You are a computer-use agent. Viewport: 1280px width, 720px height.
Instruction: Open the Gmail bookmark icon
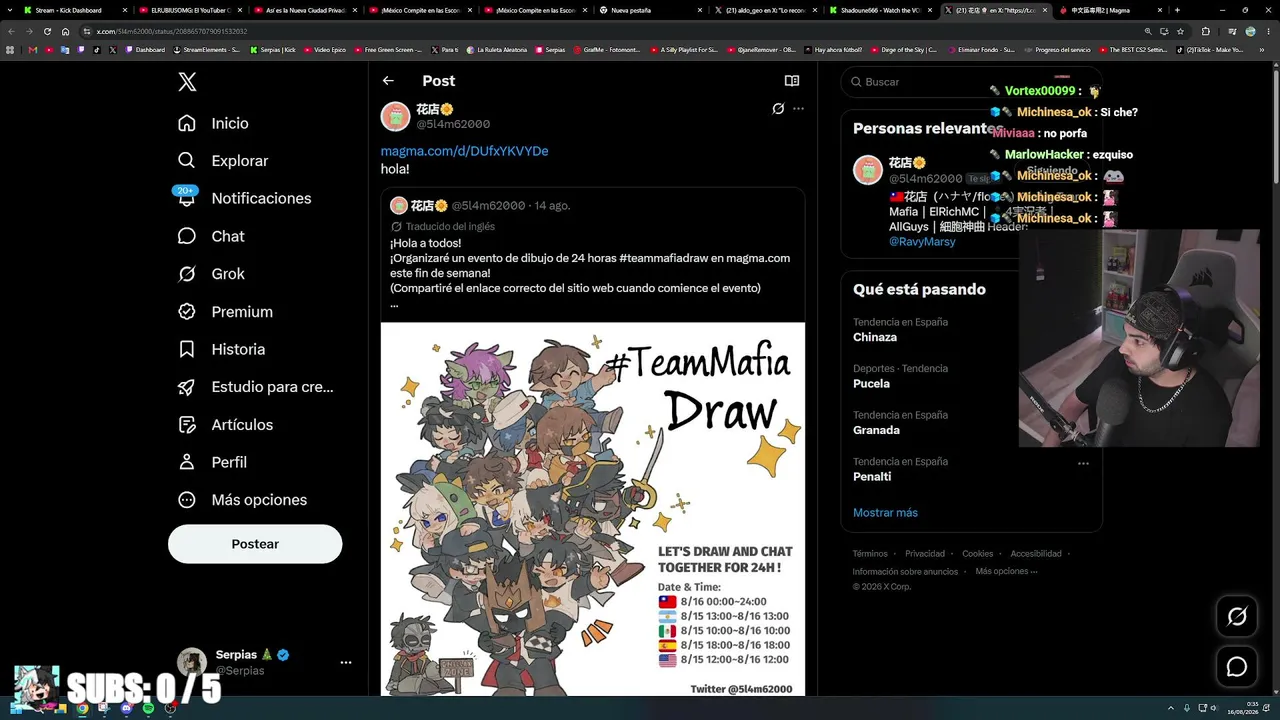32,50
